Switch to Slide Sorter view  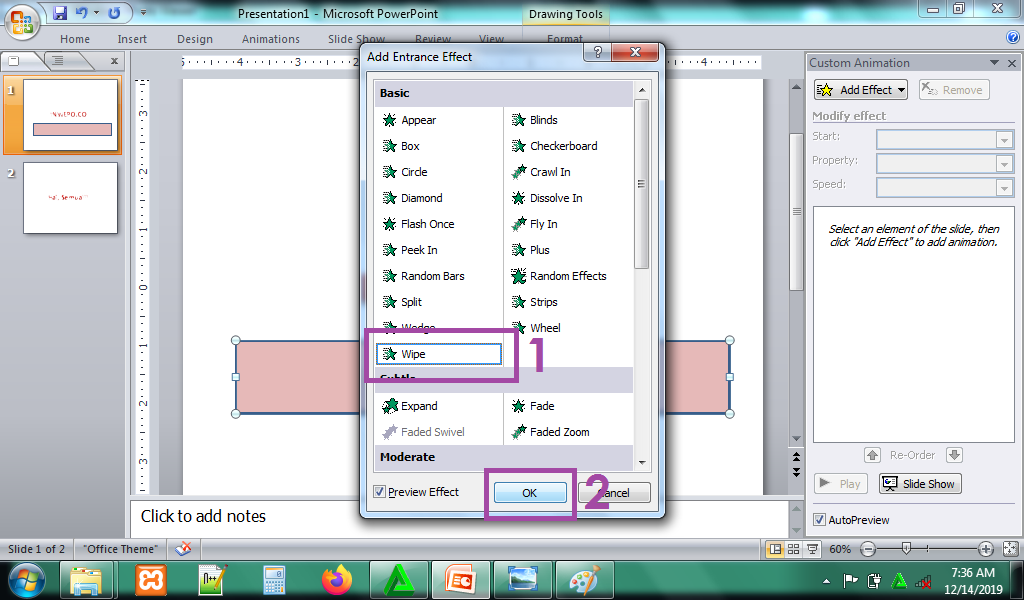pos(793,549)
